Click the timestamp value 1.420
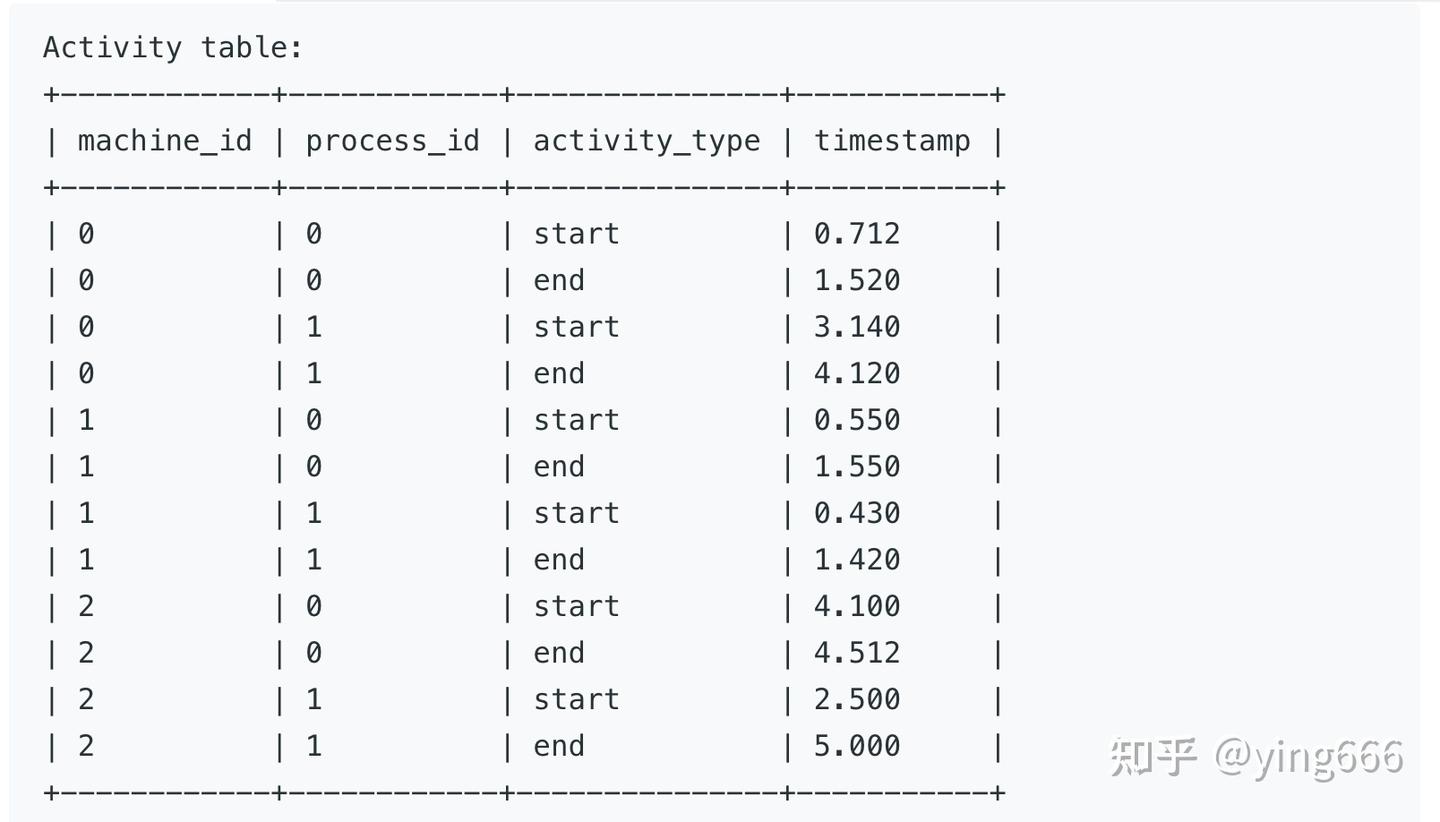Image resolution: width=1440 pixels, height=822 pixels. 857,559
